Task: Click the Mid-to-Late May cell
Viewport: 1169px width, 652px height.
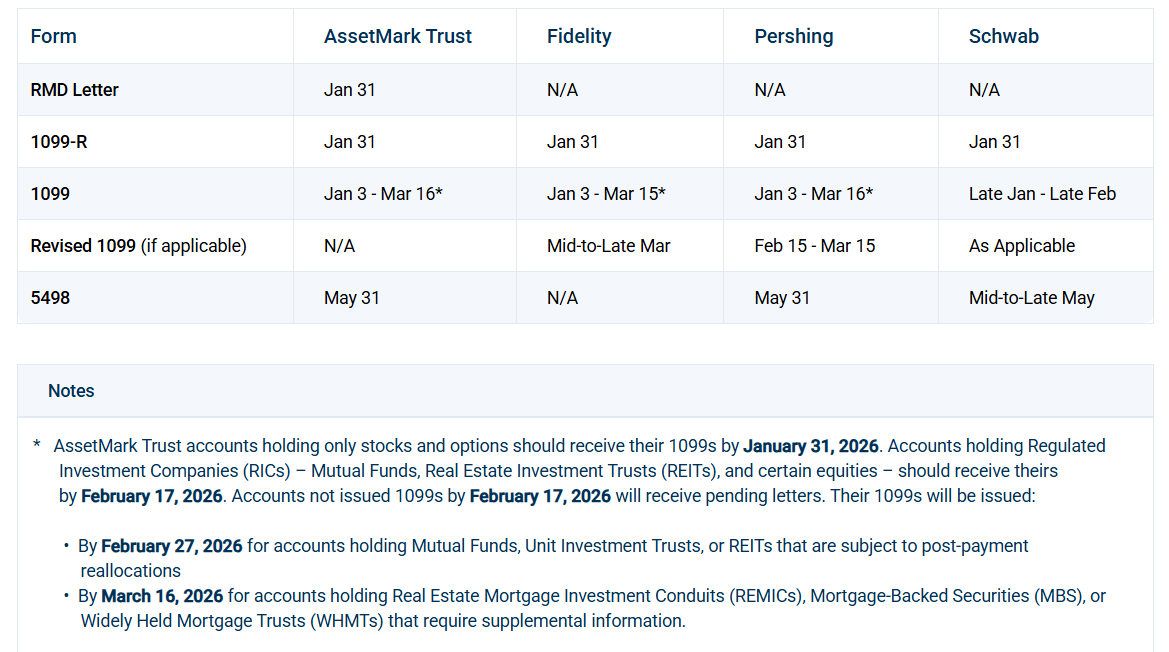Action: [1032, 298]
